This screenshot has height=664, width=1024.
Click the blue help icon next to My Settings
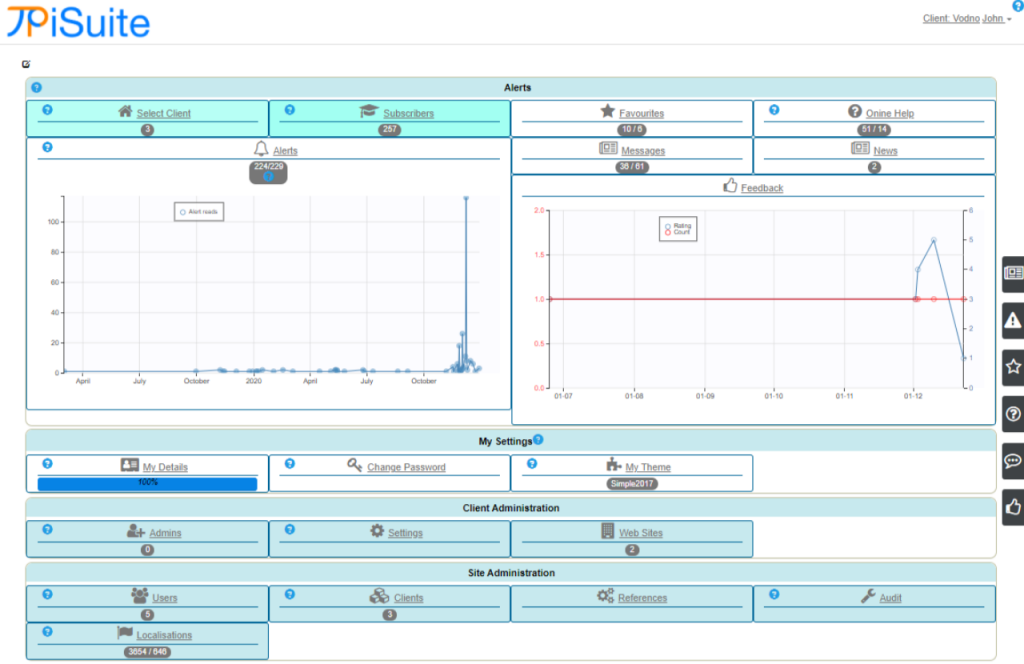pyautogui.click(x=538, y=439)
